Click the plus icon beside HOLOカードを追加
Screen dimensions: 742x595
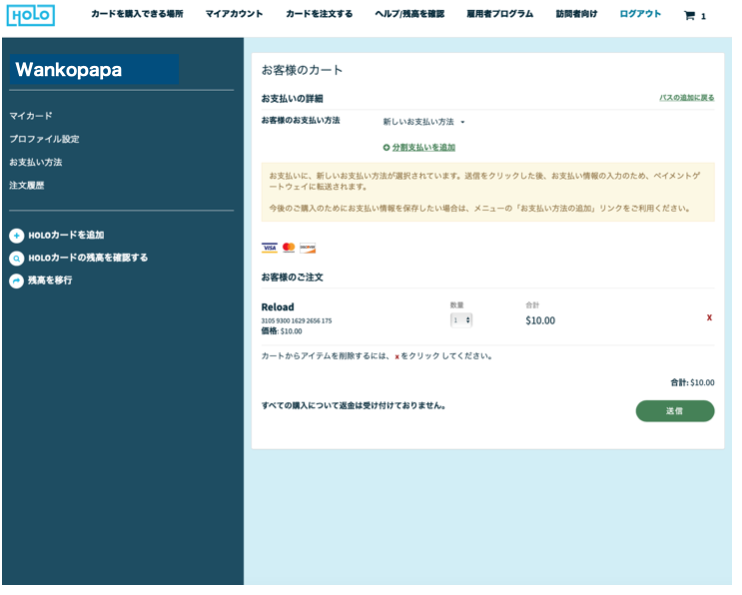17,235
